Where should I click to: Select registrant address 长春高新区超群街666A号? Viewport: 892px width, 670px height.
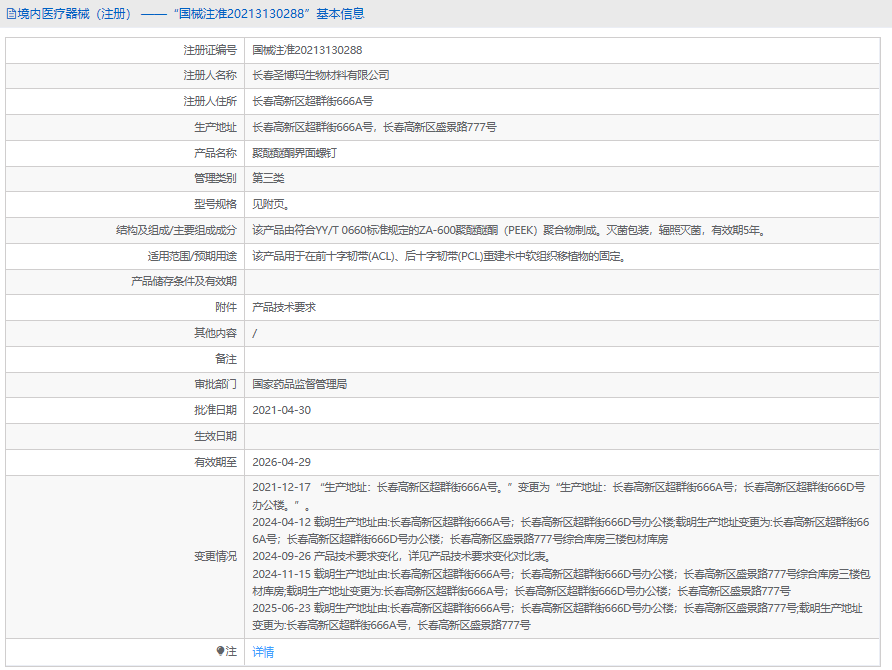click(x=313, y=101)
